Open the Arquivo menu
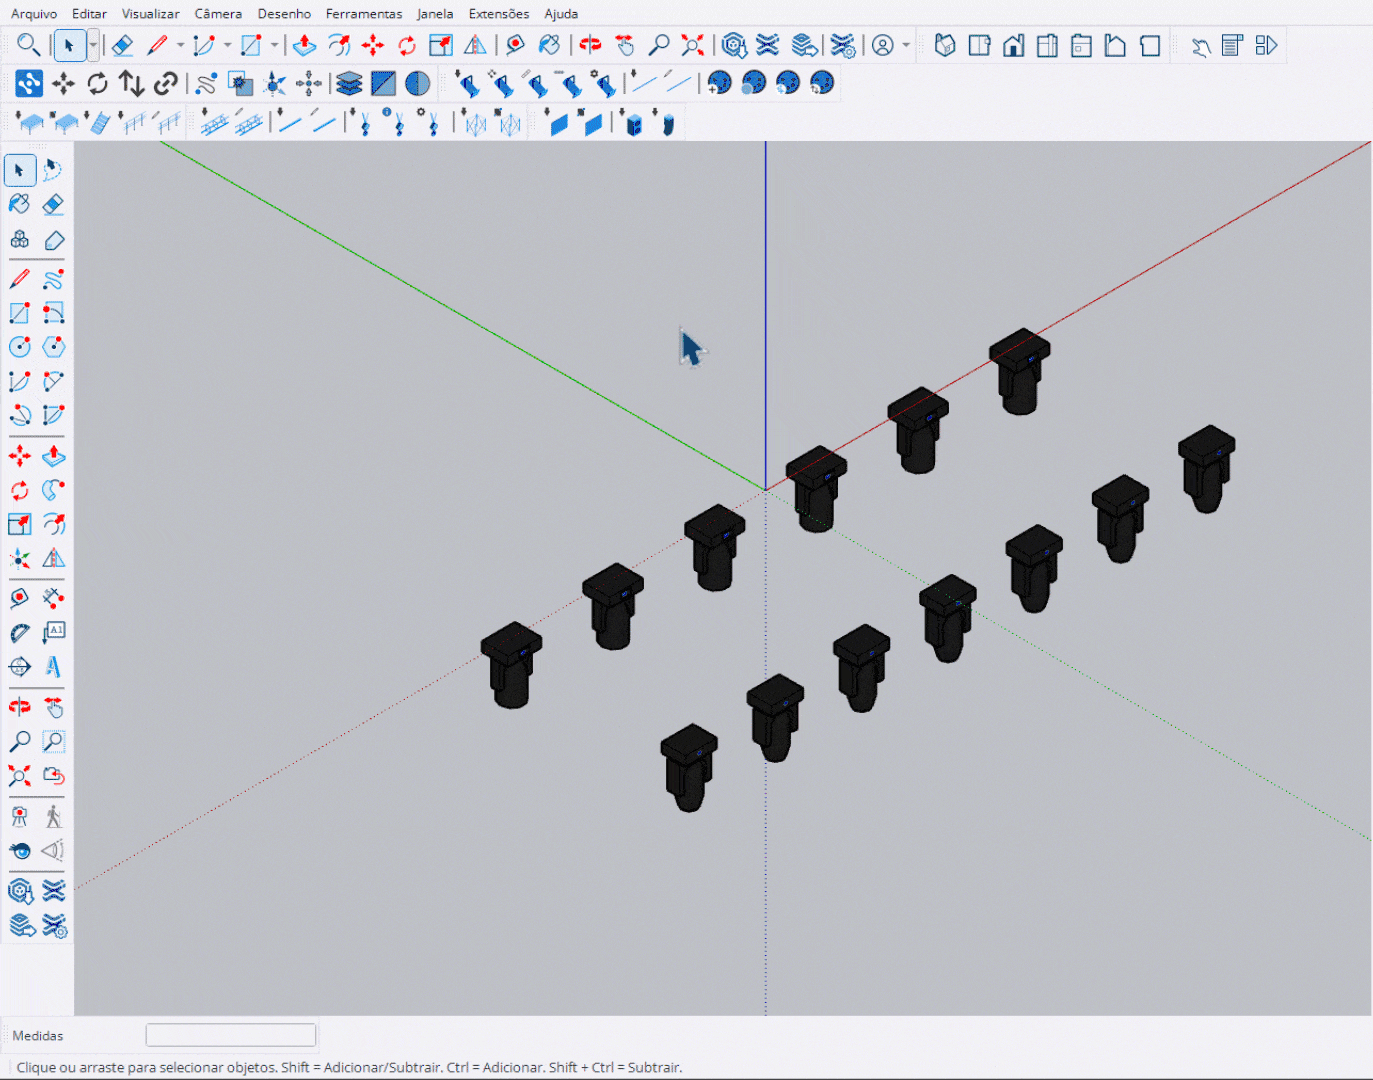The width and height of the screenshot is (1373, 1080). tap(34, 14)
